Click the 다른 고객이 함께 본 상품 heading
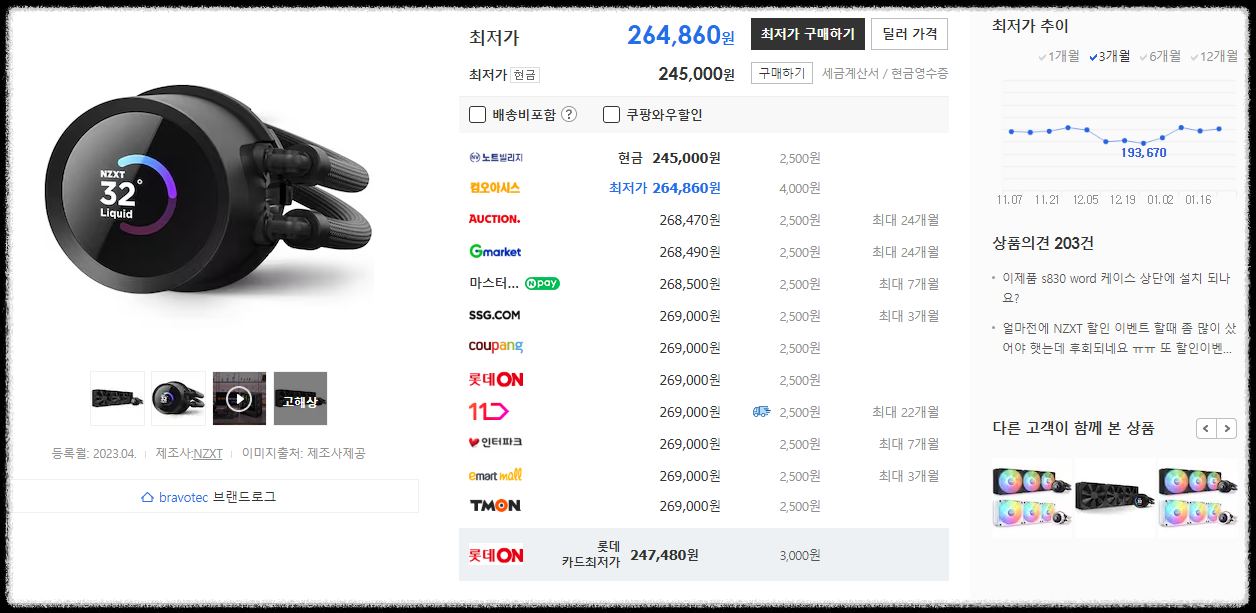 [1073, 428]
